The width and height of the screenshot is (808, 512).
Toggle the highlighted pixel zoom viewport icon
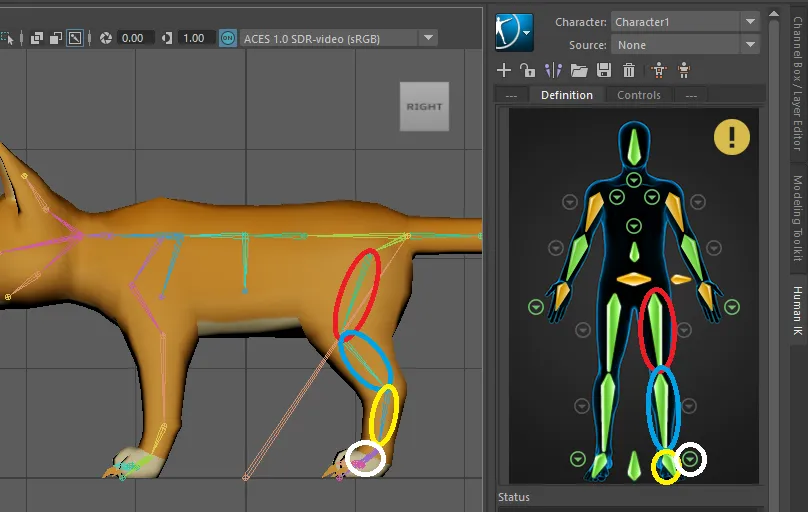tap(75, 38)
